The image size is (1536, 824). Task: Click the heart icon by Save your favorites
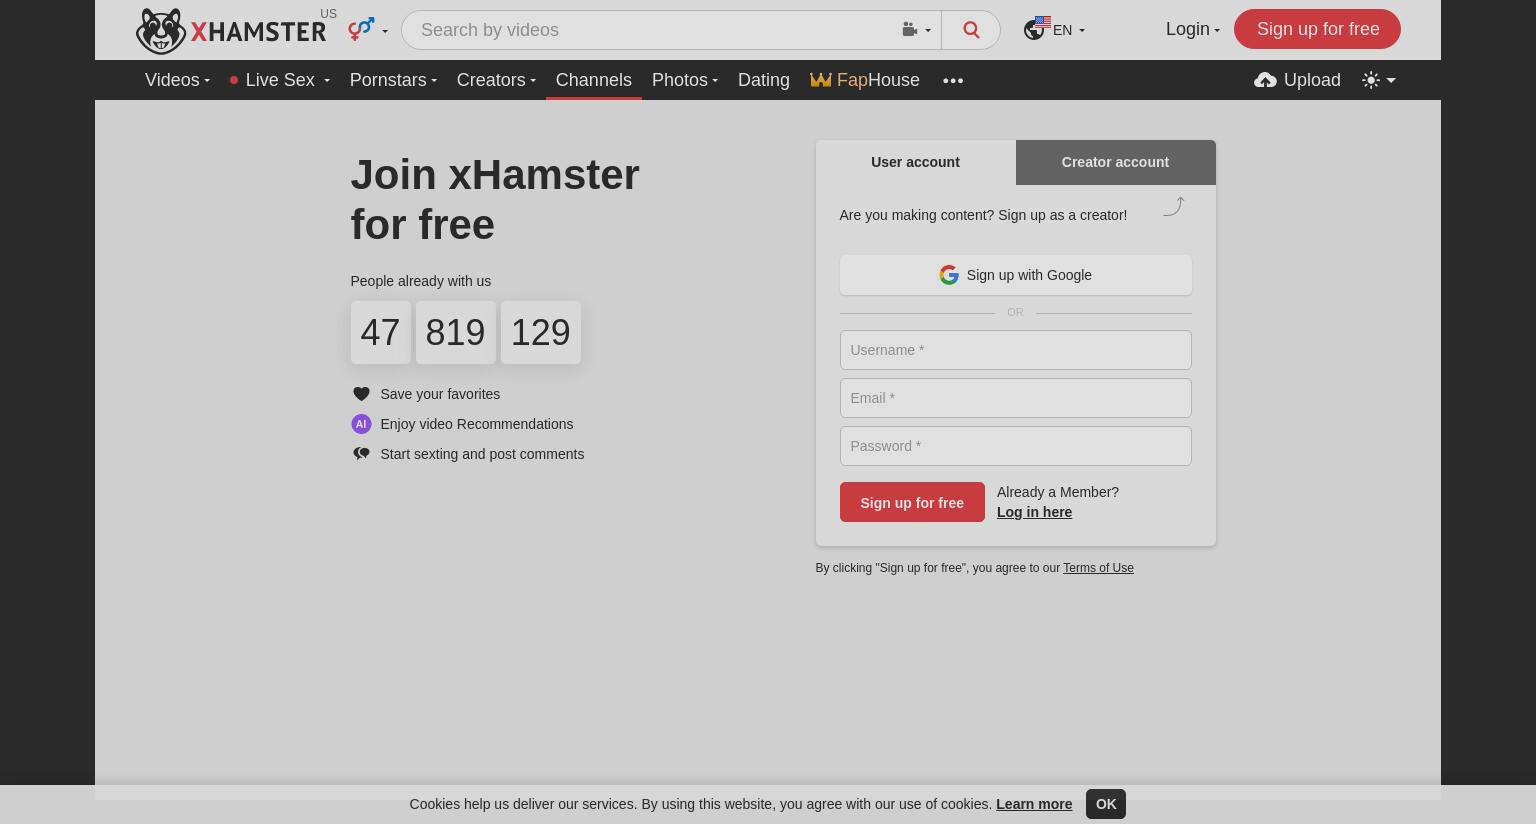pos(361,394)
